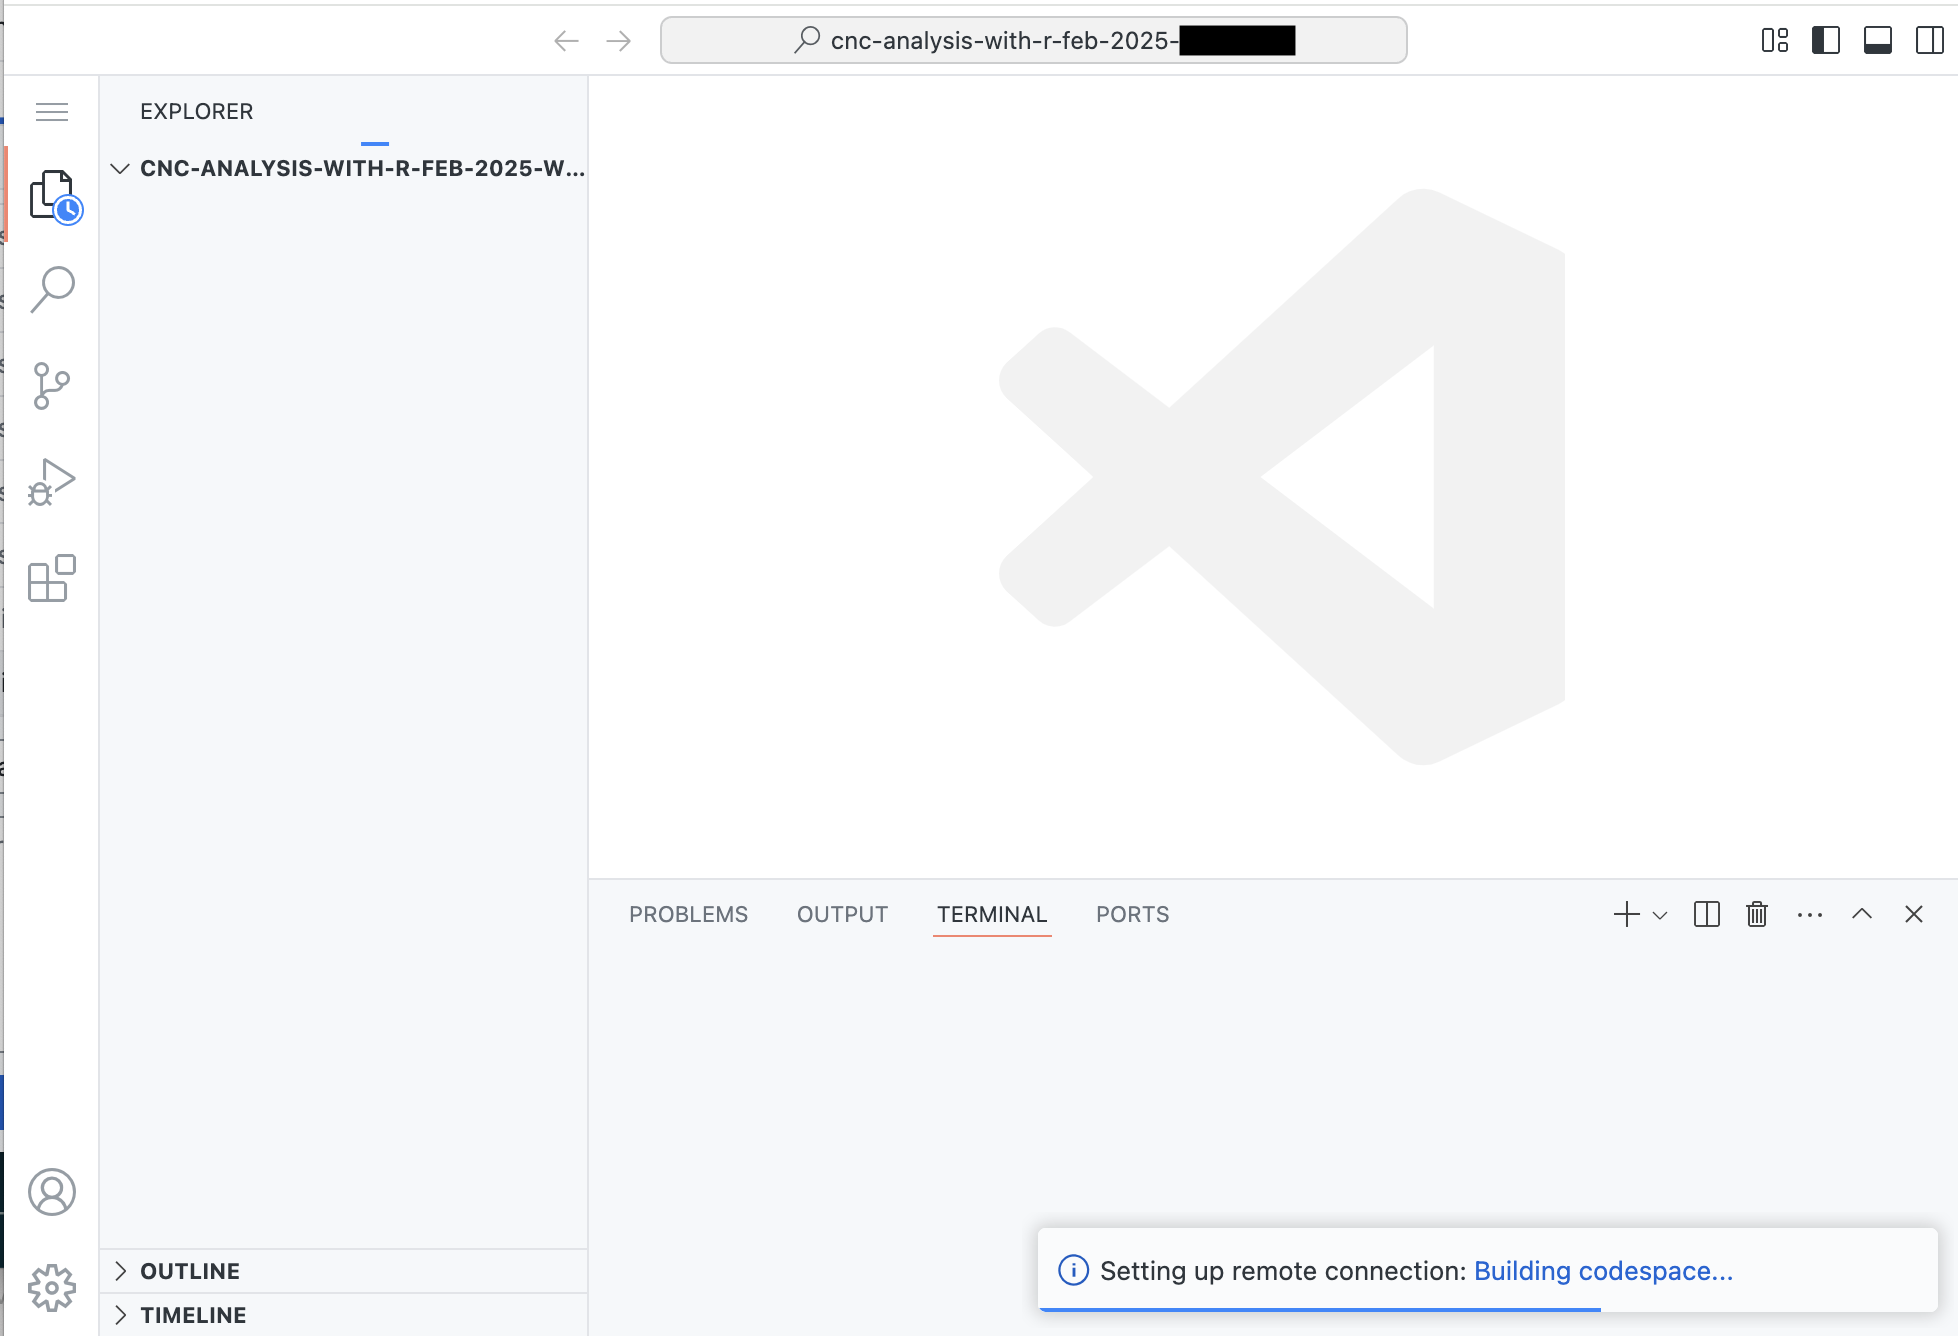Click the command center search box
Image resolution: width=1958 pixels, height=1336 pixels.
click(1033, 41)
